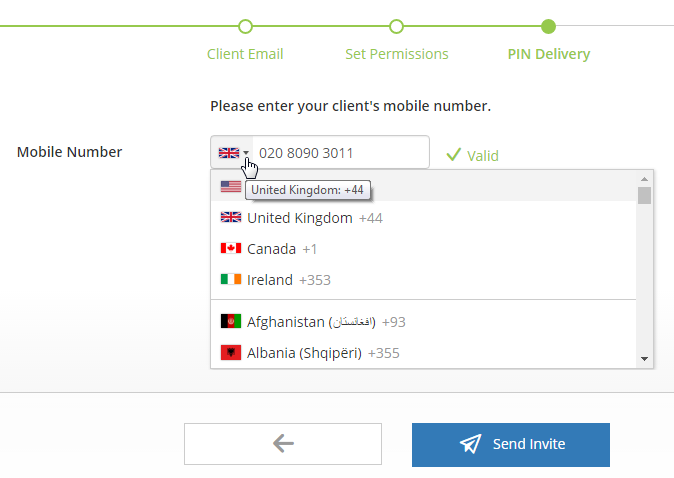Click the Afghanistan flag icon

coord(231,321)
